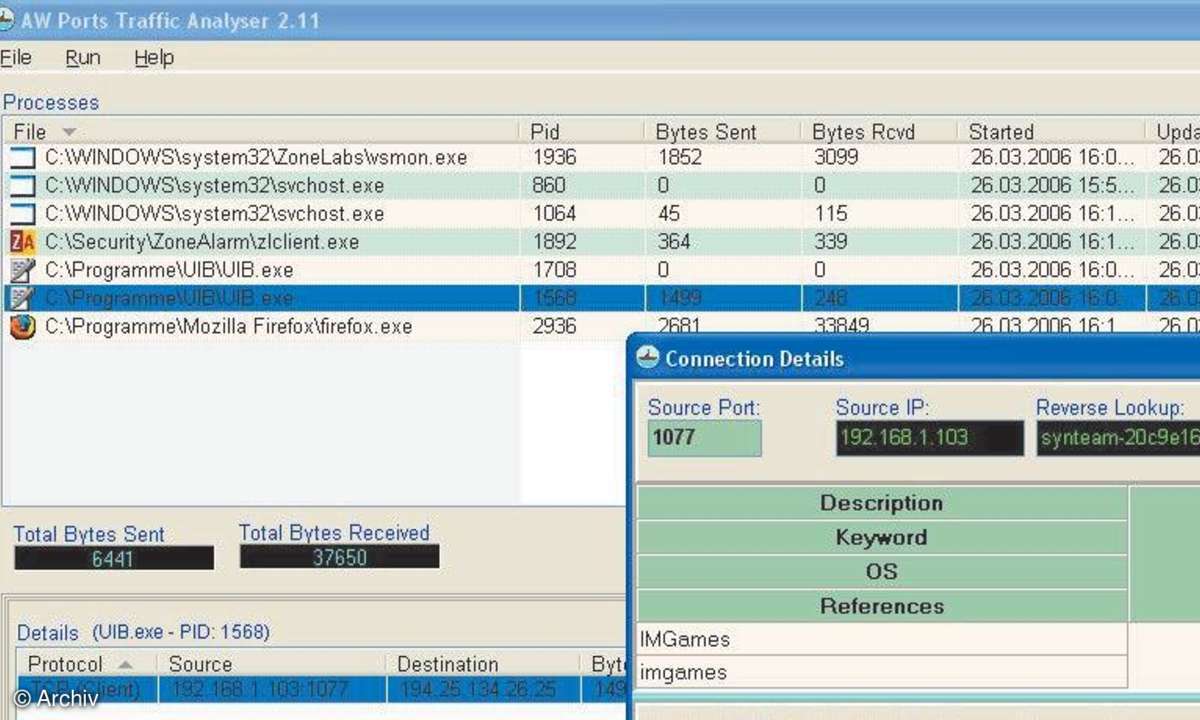Open the Run menu
1200x720 pixels.
tap(83, 58)
